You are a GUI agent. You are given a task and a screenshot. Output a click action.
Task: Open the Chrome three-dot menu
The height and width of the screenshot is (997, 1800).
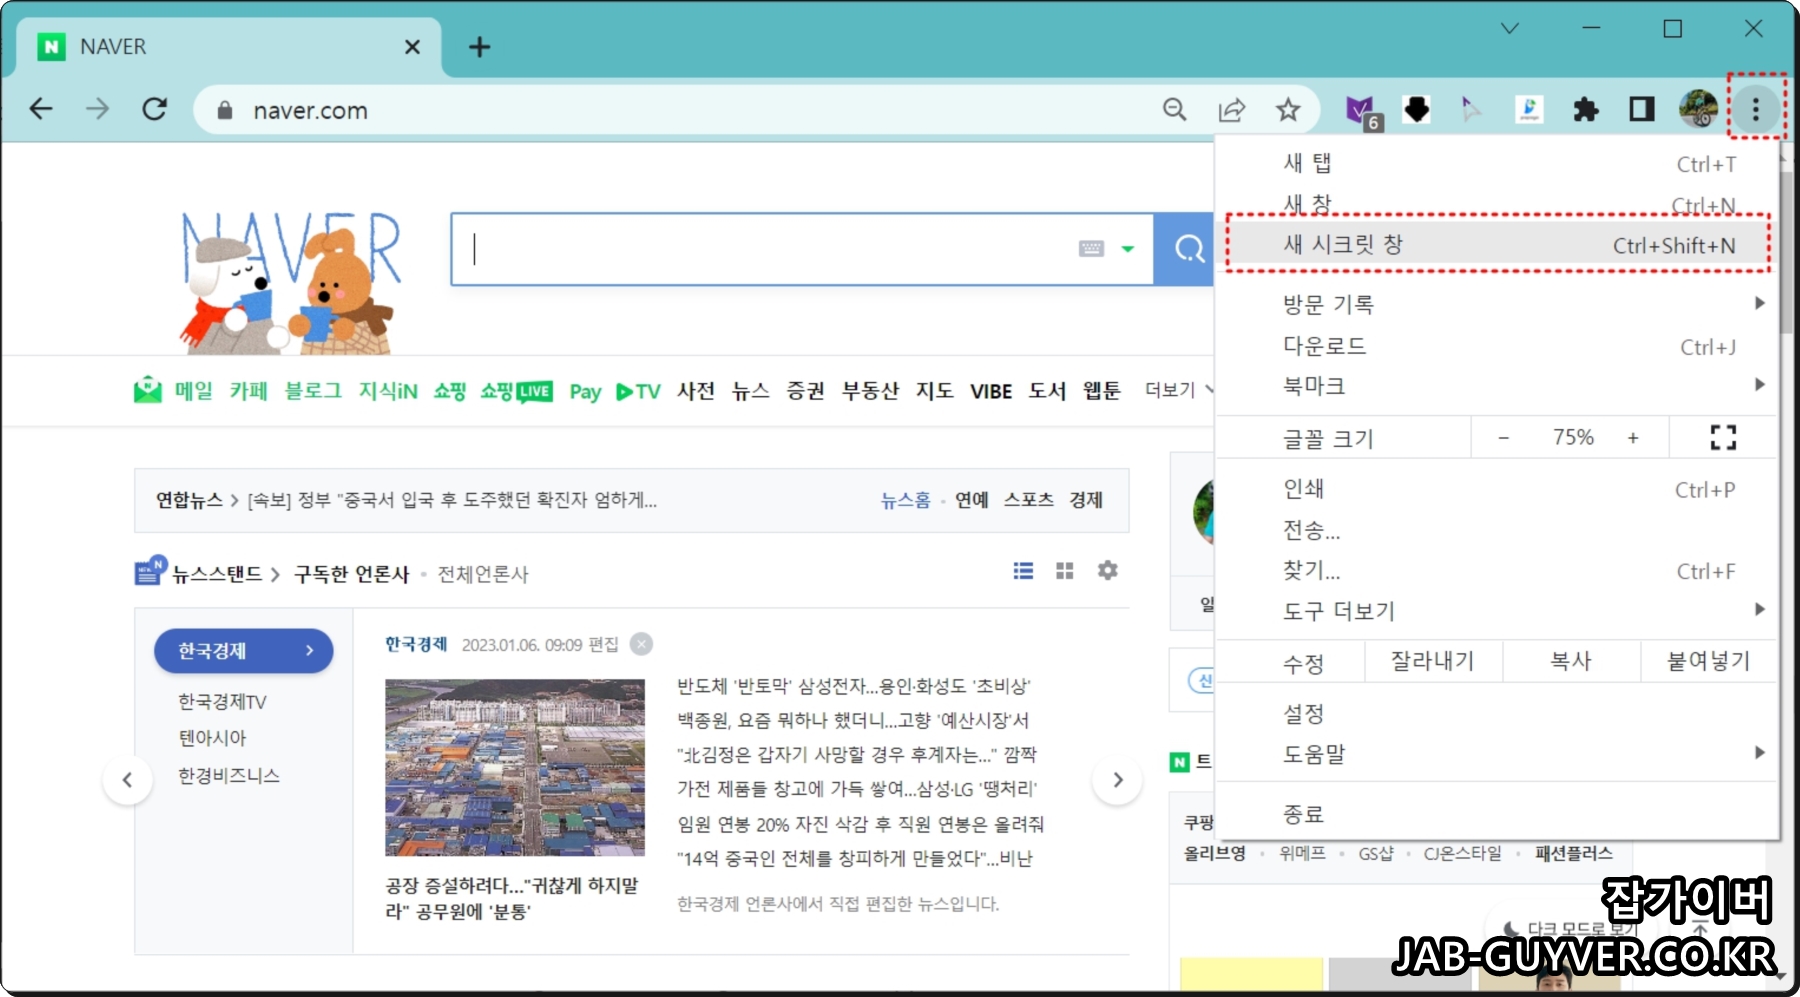point(1755,109)
